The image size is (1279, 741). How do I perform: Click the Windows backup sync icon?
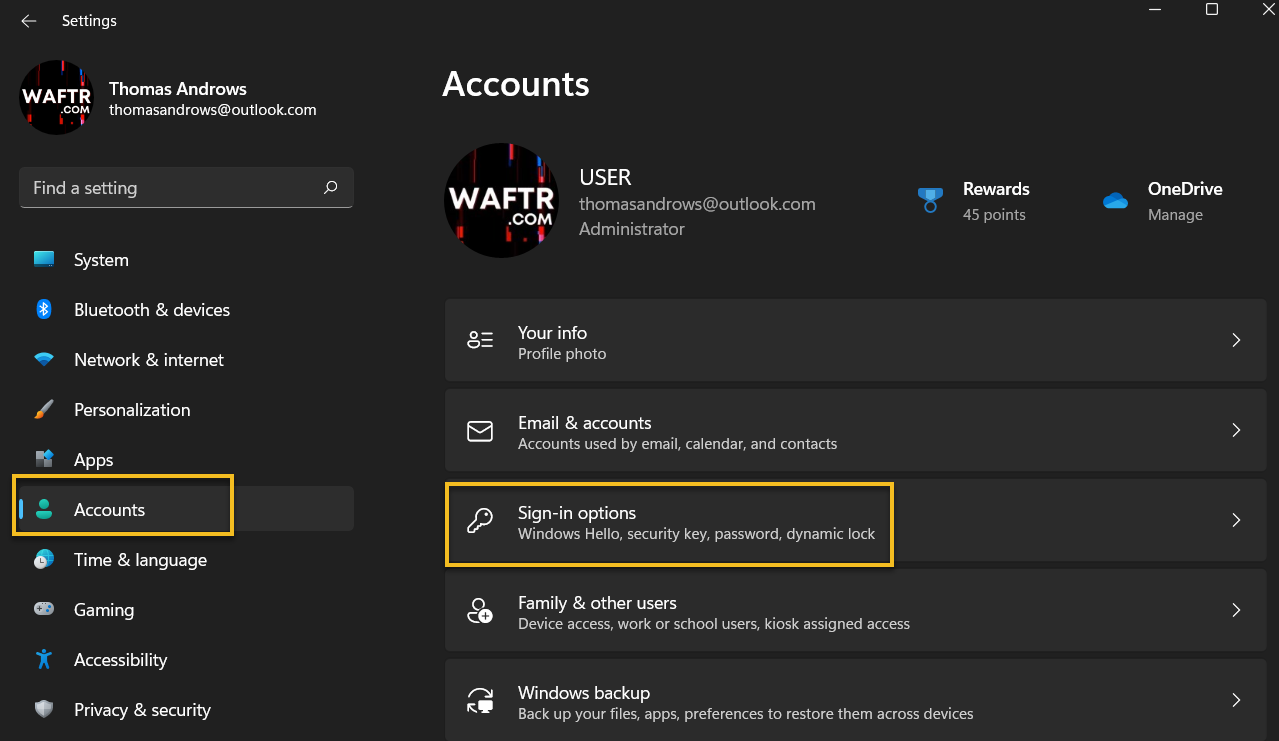coord(480,701)
